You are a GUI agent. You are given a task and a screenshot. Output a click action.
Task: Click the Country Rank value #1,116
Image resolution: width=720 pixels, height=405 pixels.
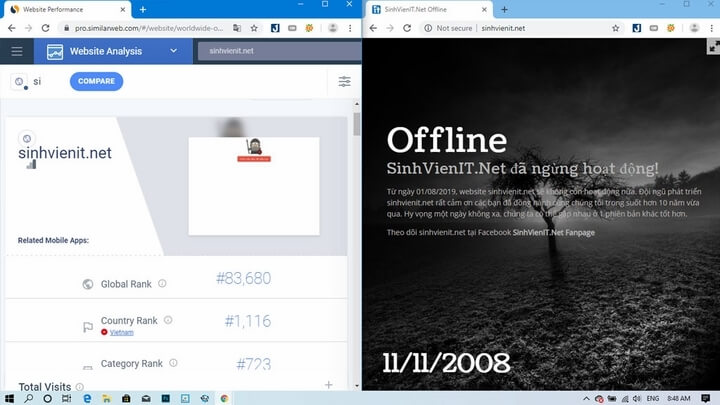click(x=248, y=321)
